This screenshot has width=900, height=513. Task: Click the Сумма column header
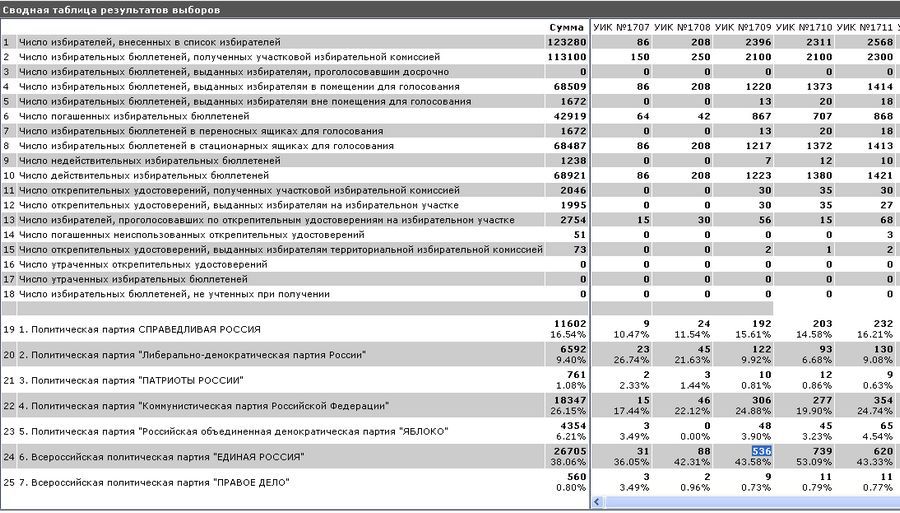(566, 26)
